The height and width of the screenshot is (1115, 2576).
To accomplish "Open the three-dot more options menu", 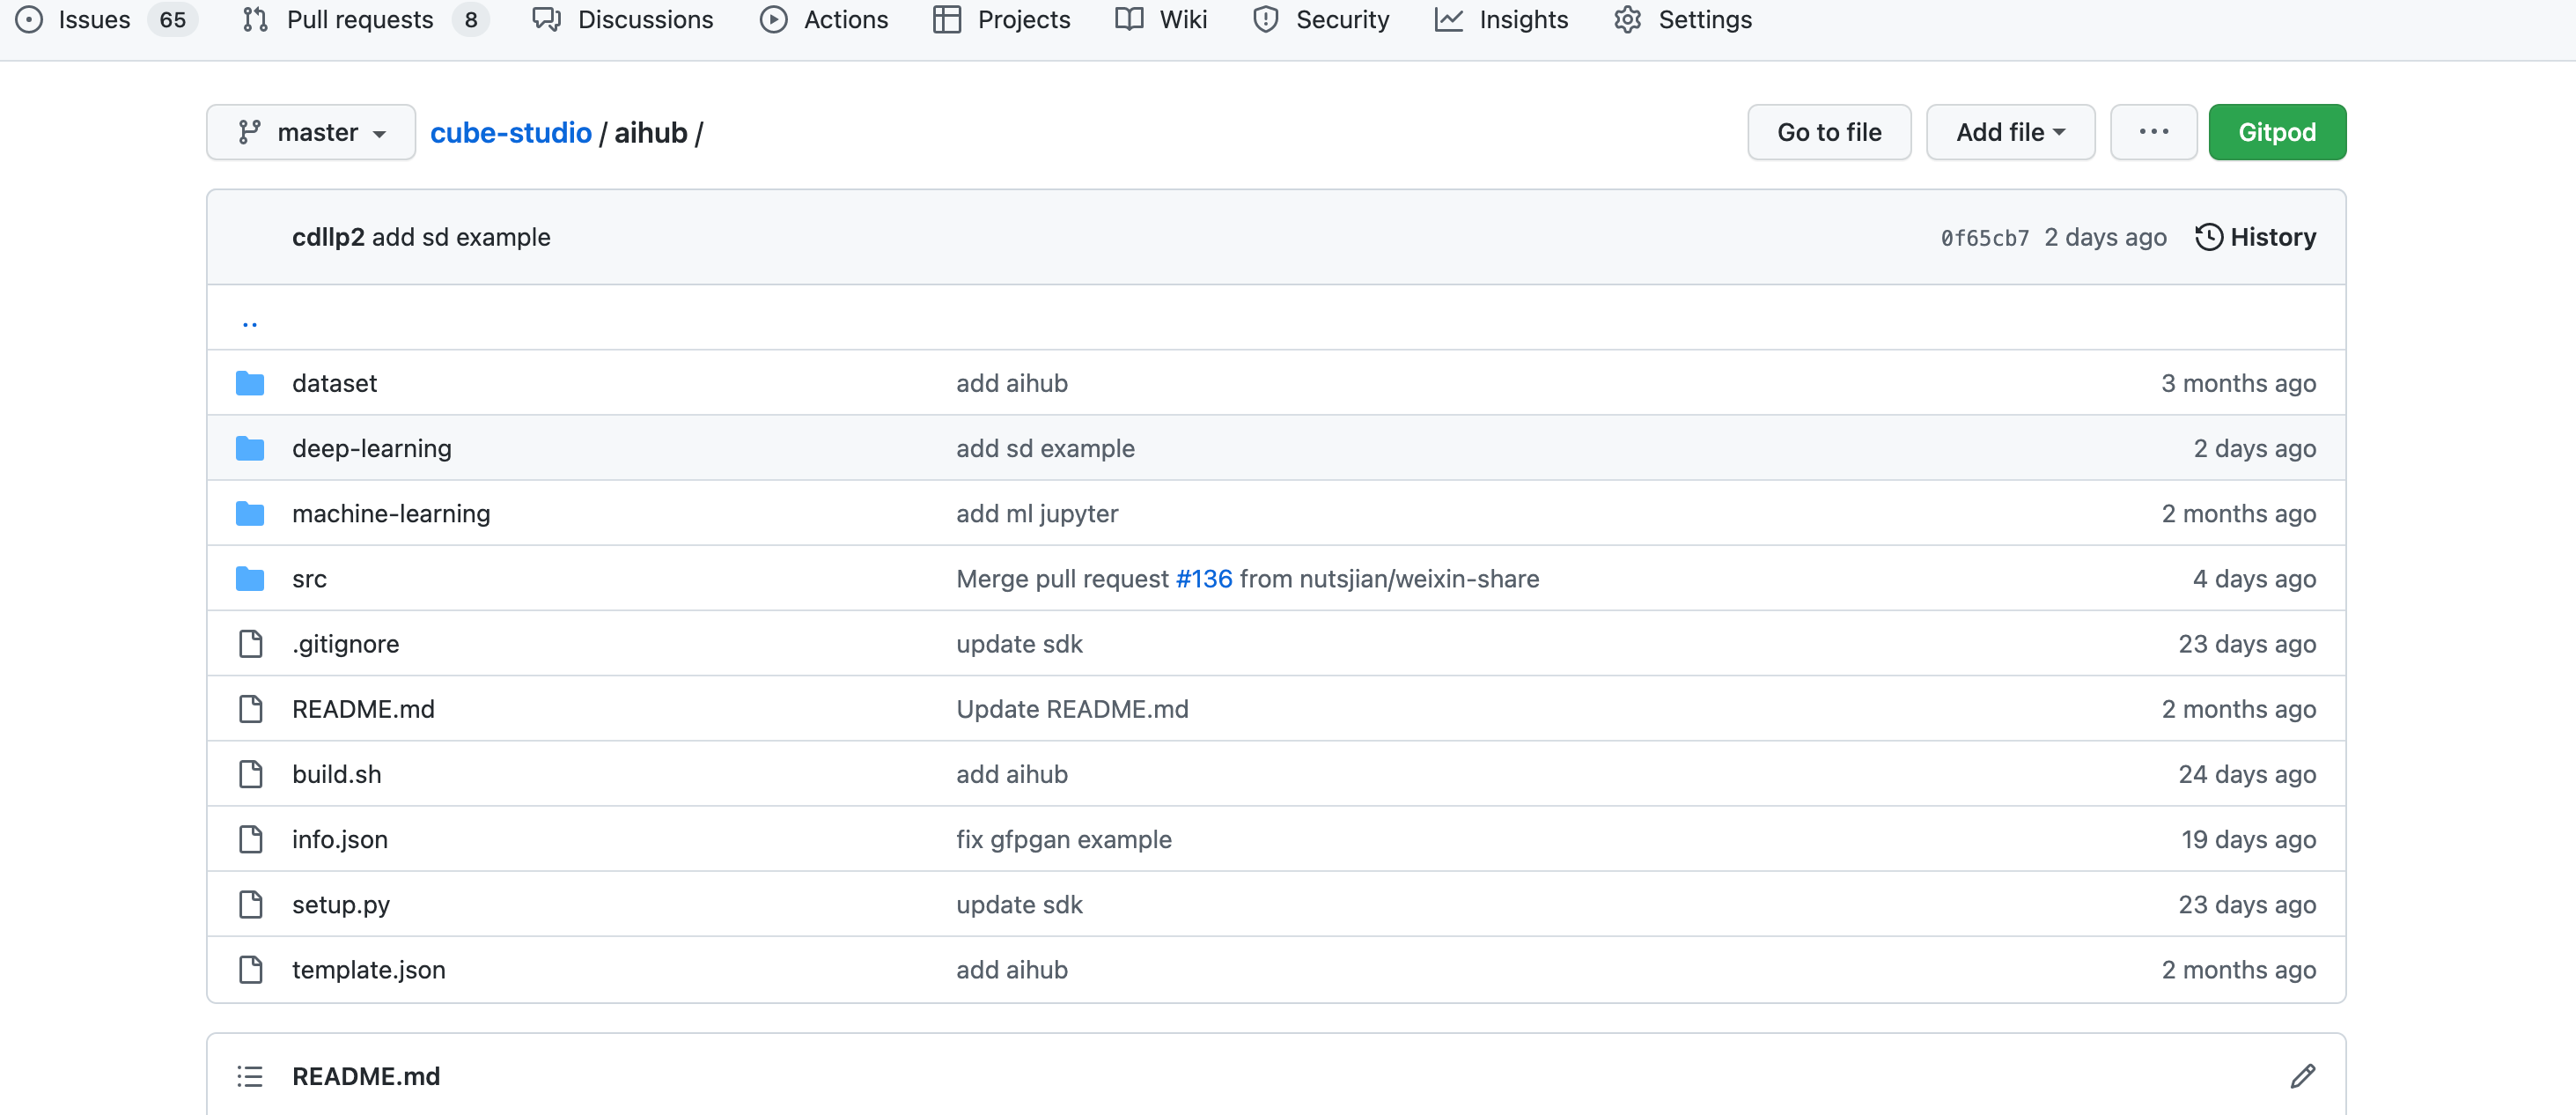I will 2153,132.
